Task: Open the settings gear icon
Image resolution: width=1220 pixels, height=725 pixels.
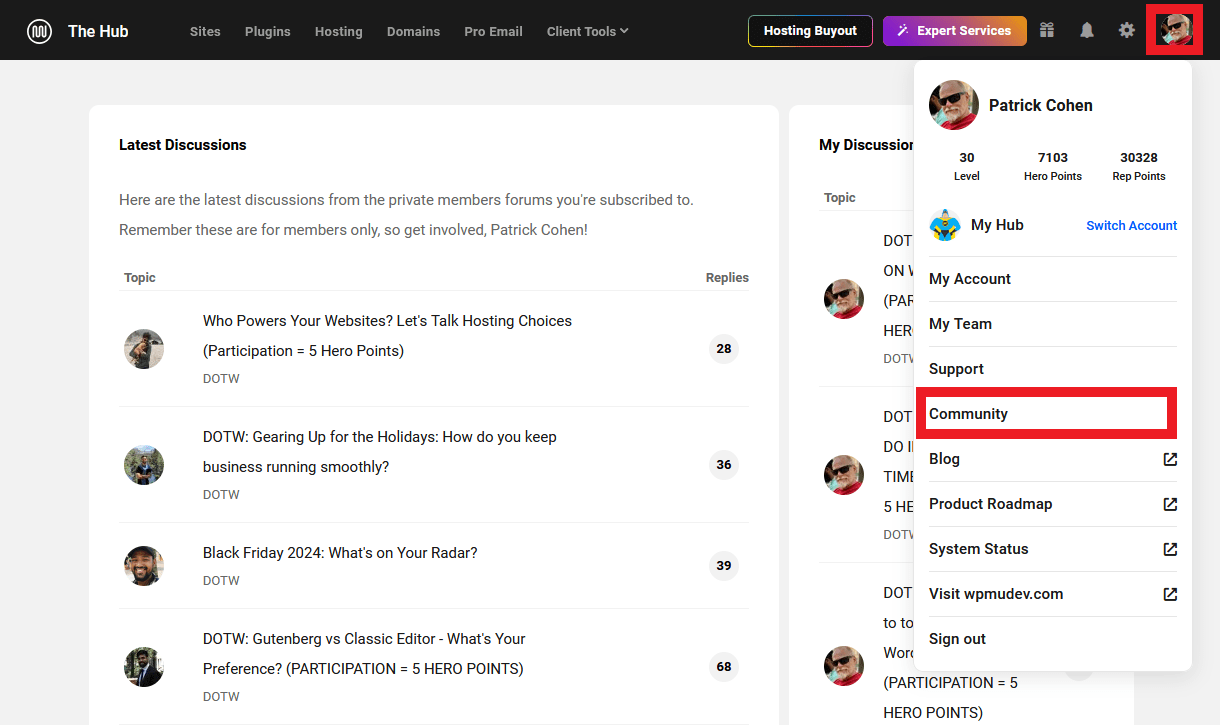Action: pos(1127,30)
